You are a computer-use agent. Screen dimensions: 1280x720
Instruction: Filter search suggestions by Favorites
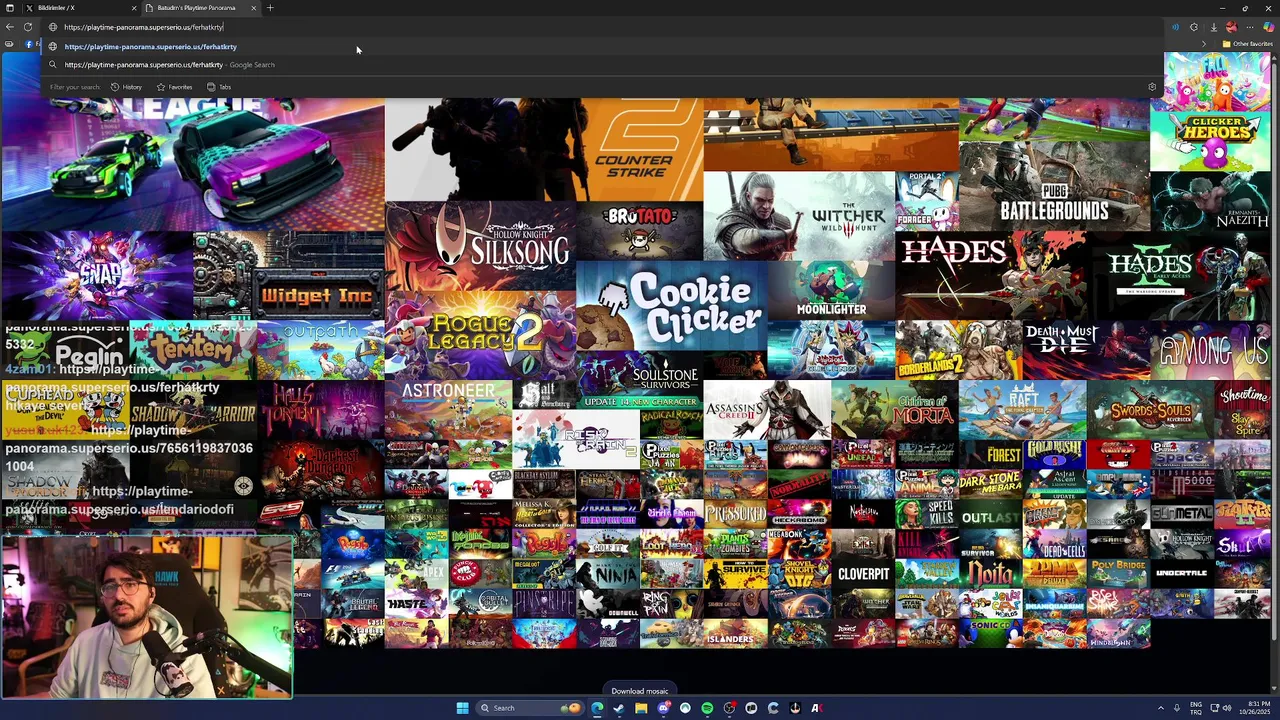[174, 87]
